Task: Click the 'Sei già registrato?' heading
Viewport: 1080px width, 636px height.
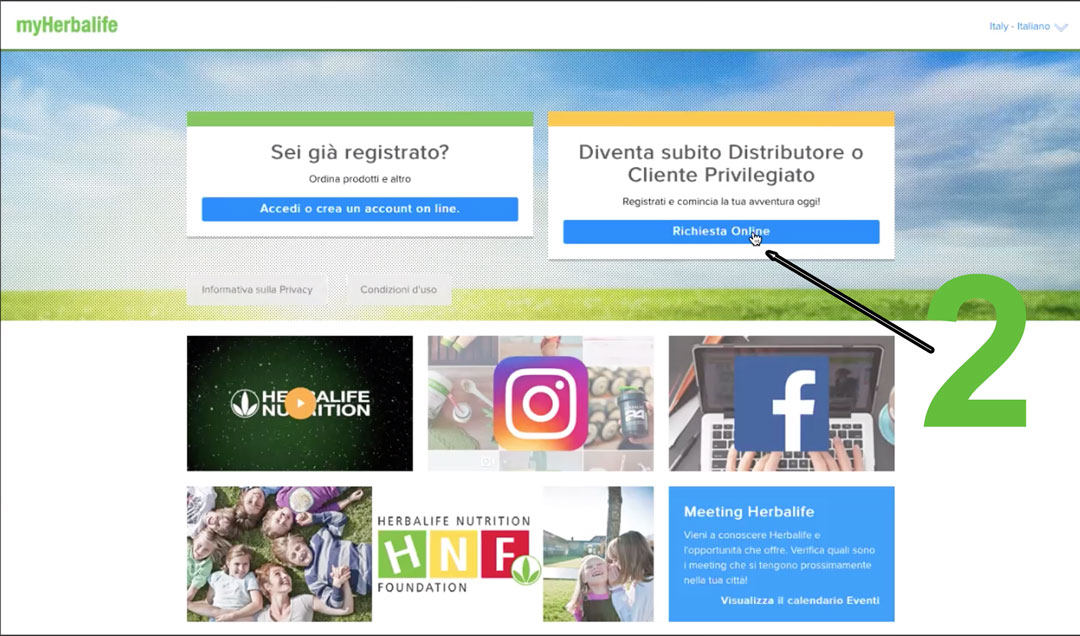Action: [360, 152]
